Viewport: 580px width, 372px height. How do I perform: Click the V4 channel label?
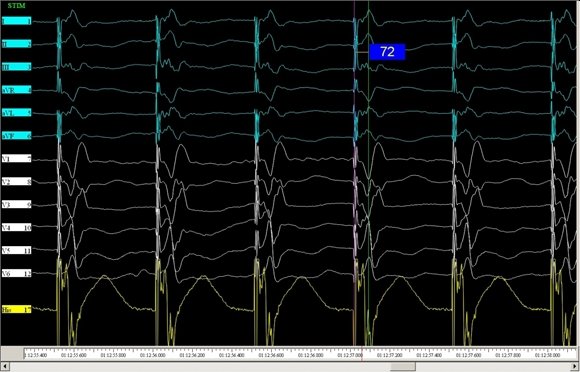[17, 227]
